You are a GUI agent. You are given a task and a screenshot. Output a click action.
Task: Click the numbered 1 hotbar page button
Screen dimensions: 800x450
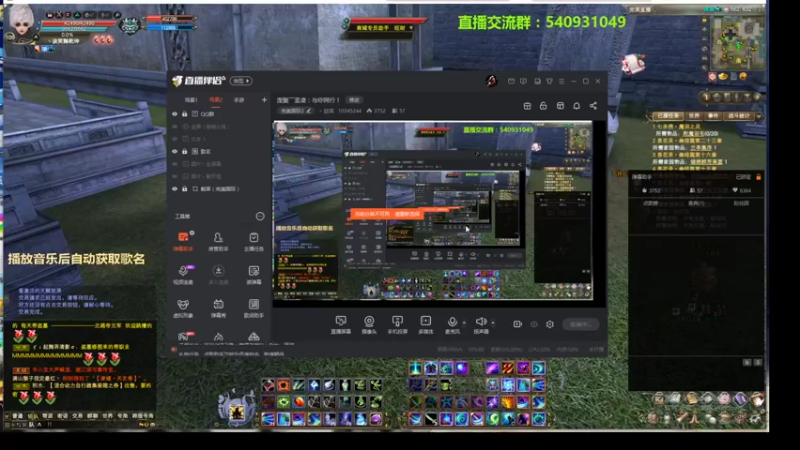coord(707,97)
